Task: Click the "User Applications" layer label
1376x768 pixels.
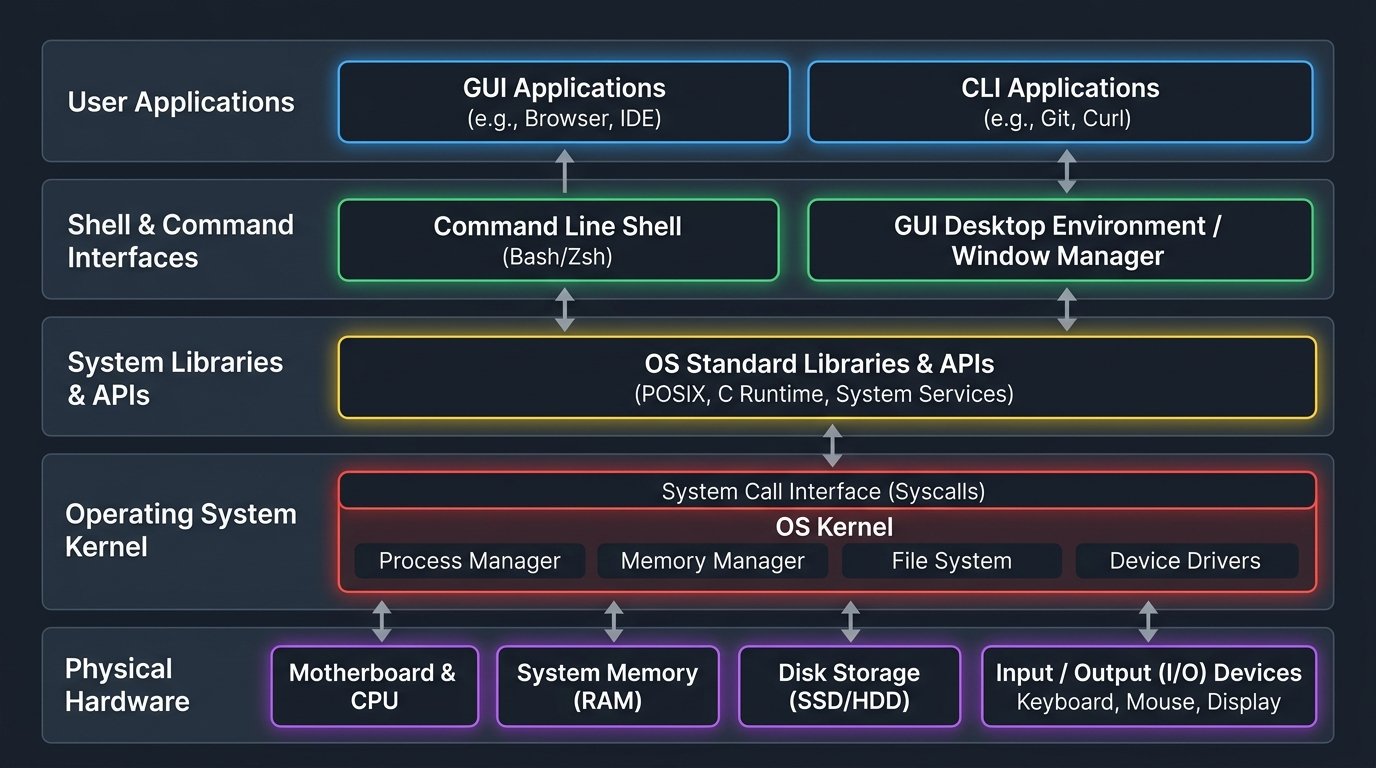Action: click(x=181, y=102)
